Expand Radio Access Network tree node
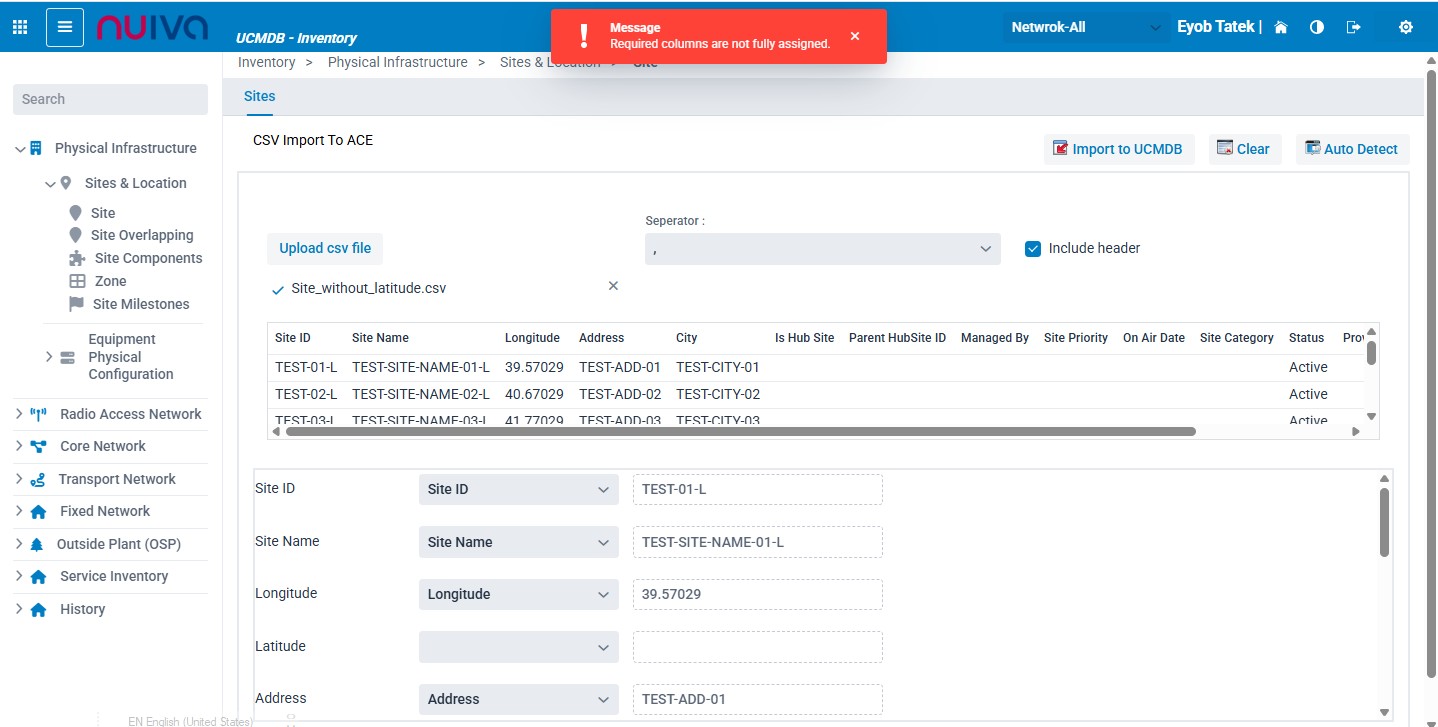The width and height of the screenshot is (1438, 727). [19, 414]
